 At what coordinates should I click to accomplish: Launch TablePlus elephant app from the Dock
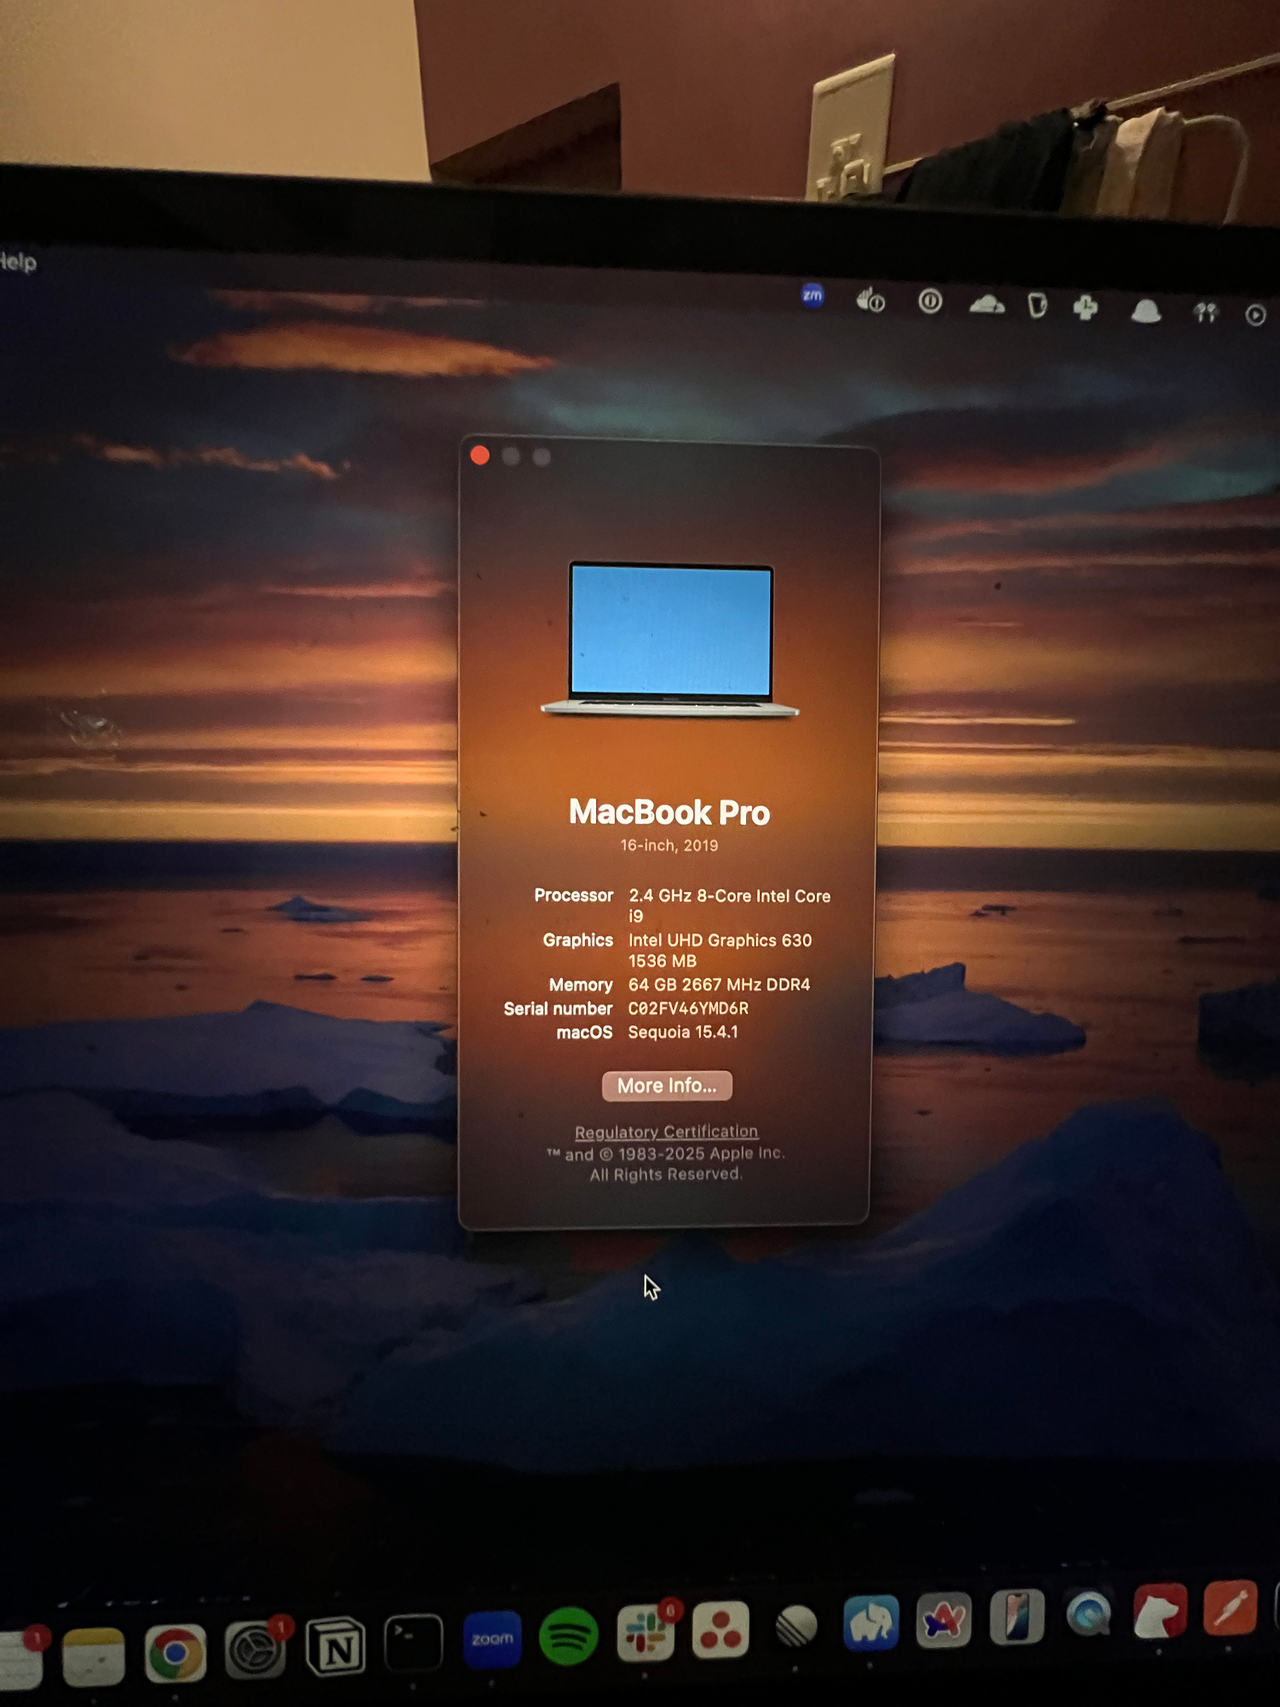point(871,1623)
